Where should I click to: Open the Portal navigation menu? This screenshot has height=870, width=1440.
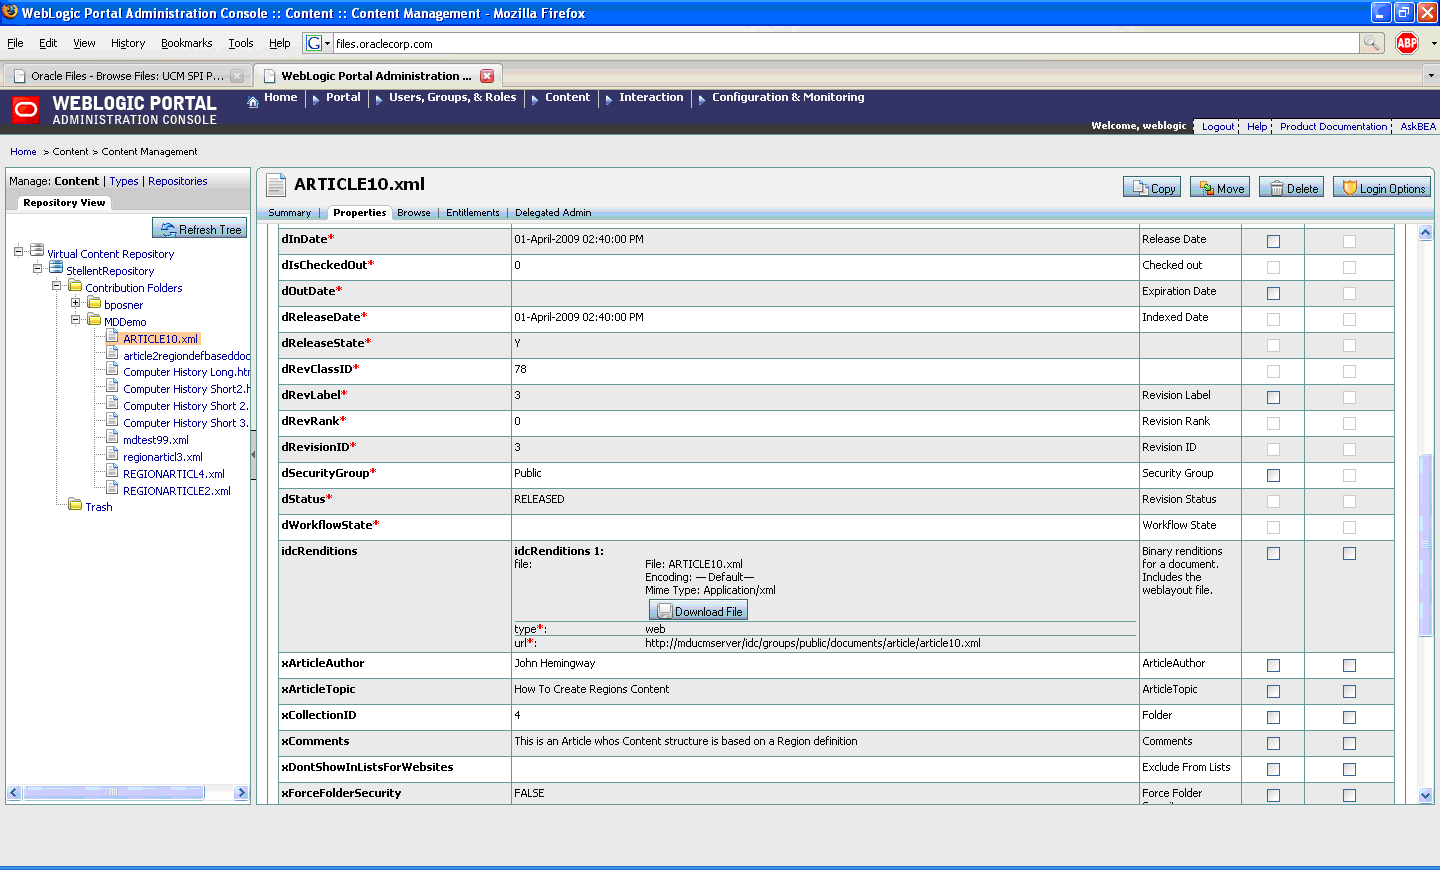(343, 97)
